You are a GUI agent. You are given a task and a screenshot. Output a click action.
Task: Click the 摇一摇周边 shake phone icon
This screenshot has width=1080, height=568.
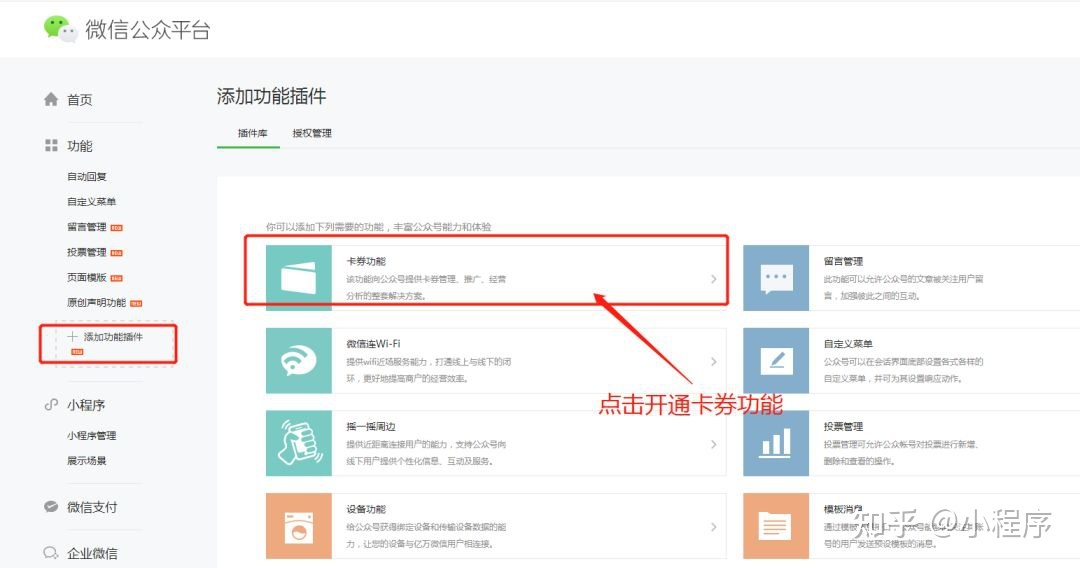click(x=298, y=443)
